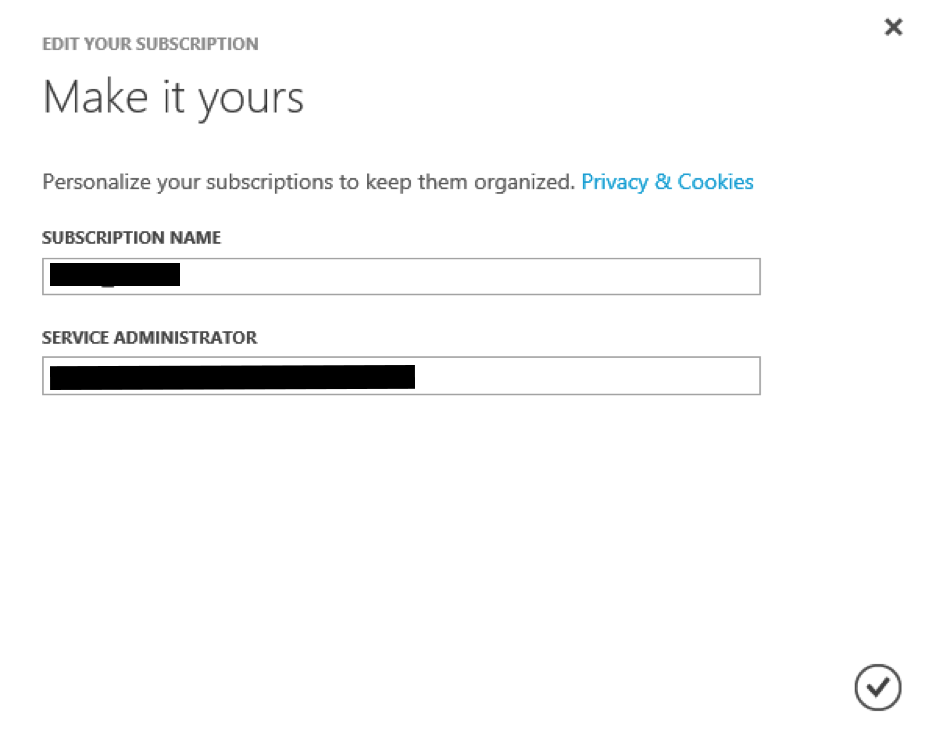Click the Personalize your subscriptions description text
Image resolution: width=925 pixels, height=729 pixels.
pyautogui.click(x=309, y=182)
